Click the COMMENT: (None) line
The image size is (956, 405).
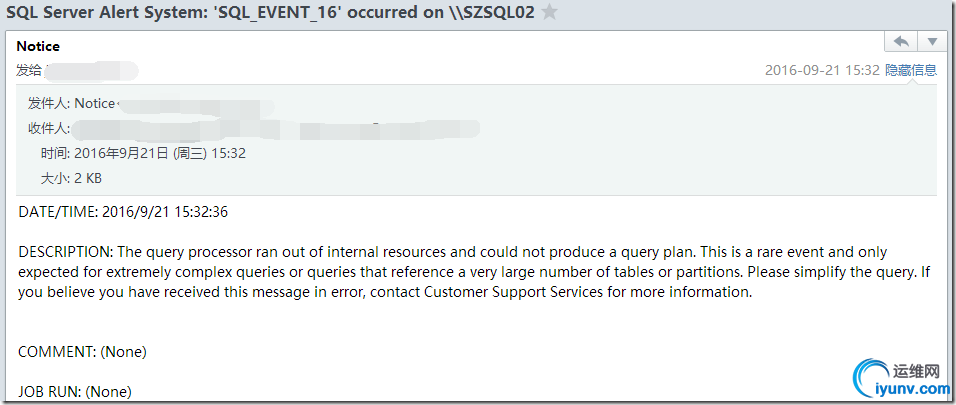coord(82,352)
